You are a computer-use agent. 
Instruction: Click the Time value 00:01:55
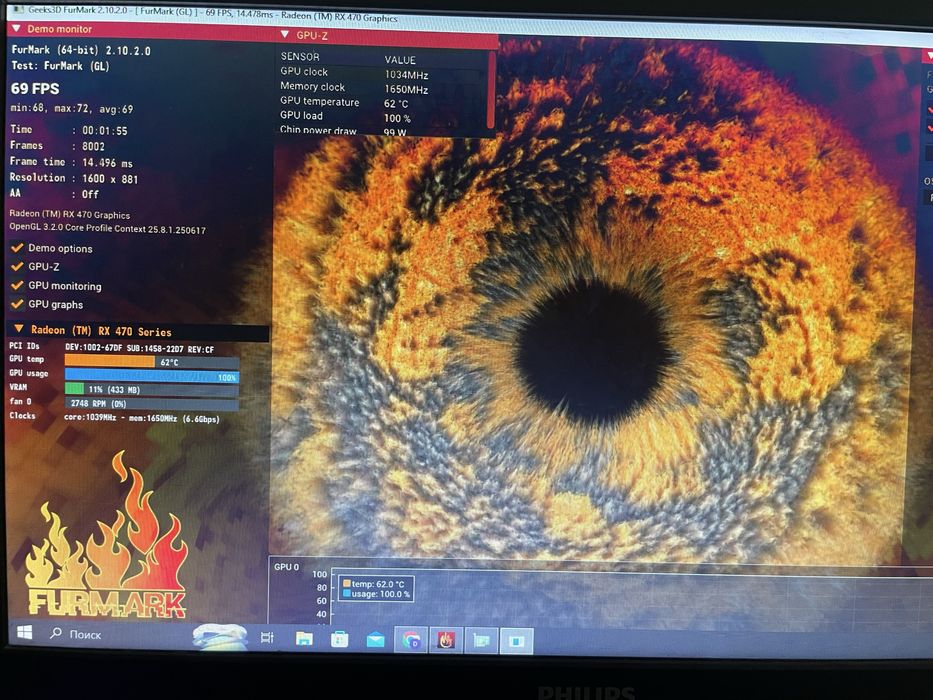[105, 131]
